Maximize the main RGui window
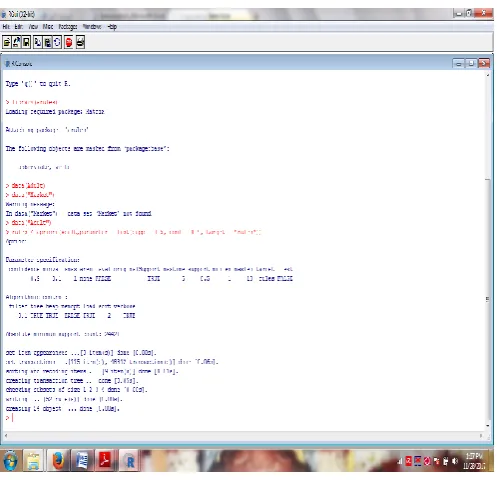This screenshot has width=497, height=480. pyautogui.click(x=469, y=13)
